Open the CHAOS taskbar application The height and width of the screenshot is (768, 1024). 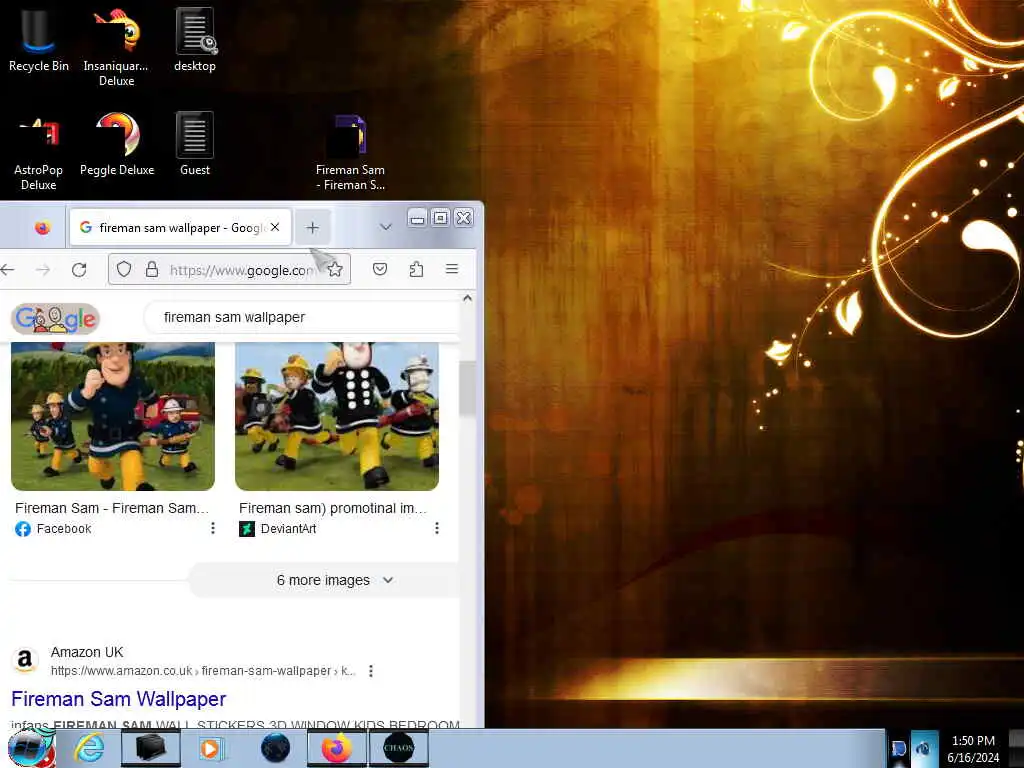tap(399, 748)
